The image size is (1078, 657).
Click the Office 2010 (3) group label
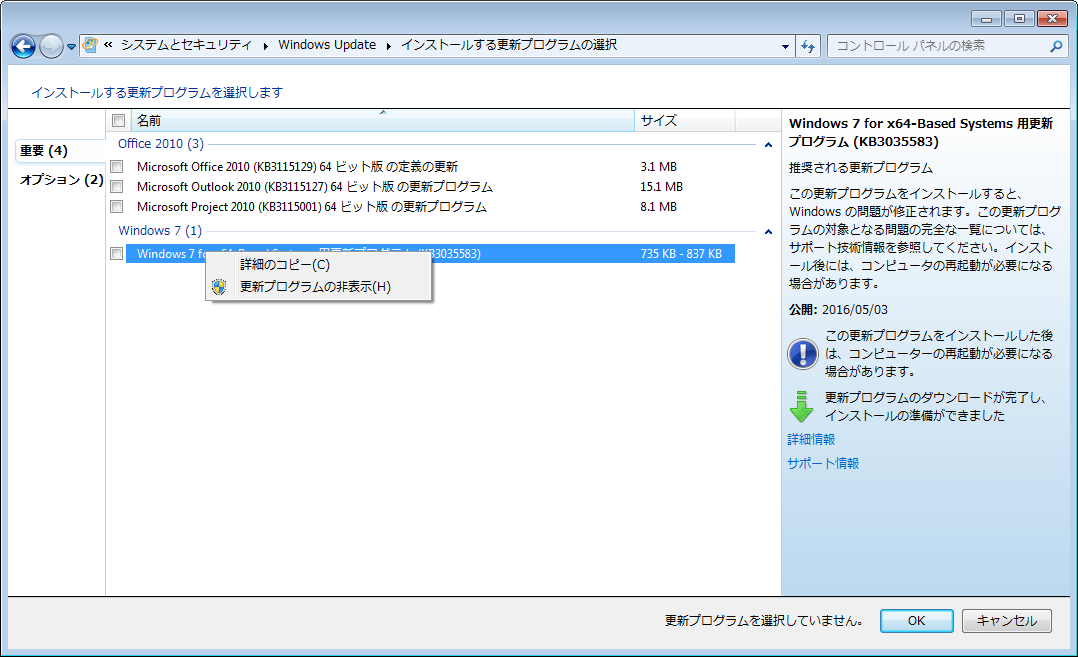coord(161,144)
